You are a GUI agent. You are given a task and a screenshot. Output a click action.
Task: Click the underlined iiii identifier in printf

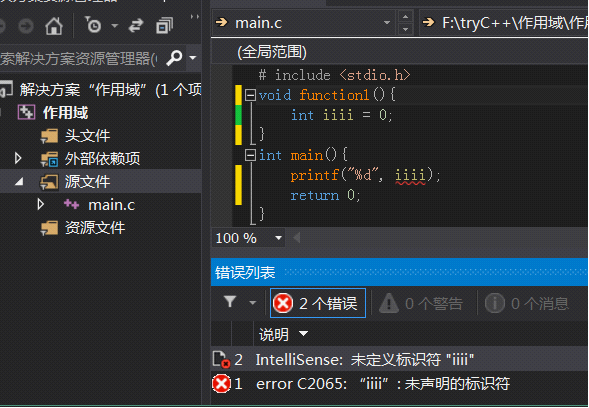410,175
